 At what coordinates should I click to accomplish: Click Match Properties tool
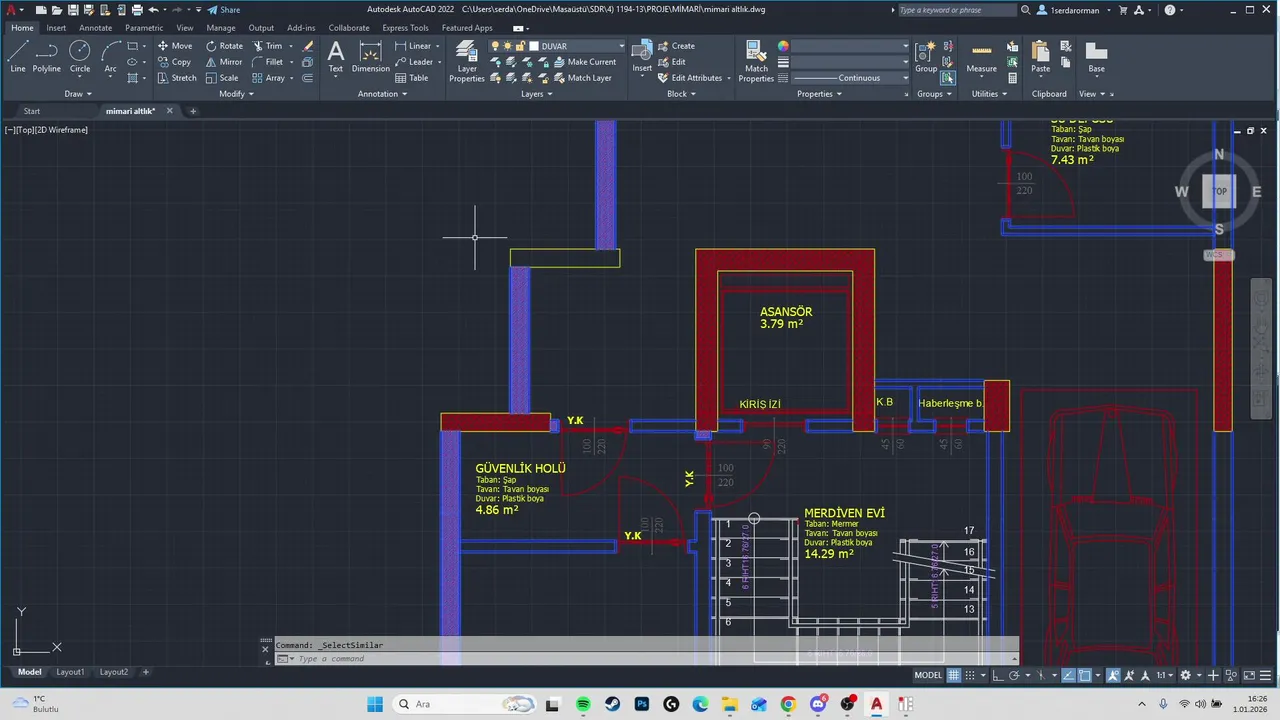click(x=756, y=60)
